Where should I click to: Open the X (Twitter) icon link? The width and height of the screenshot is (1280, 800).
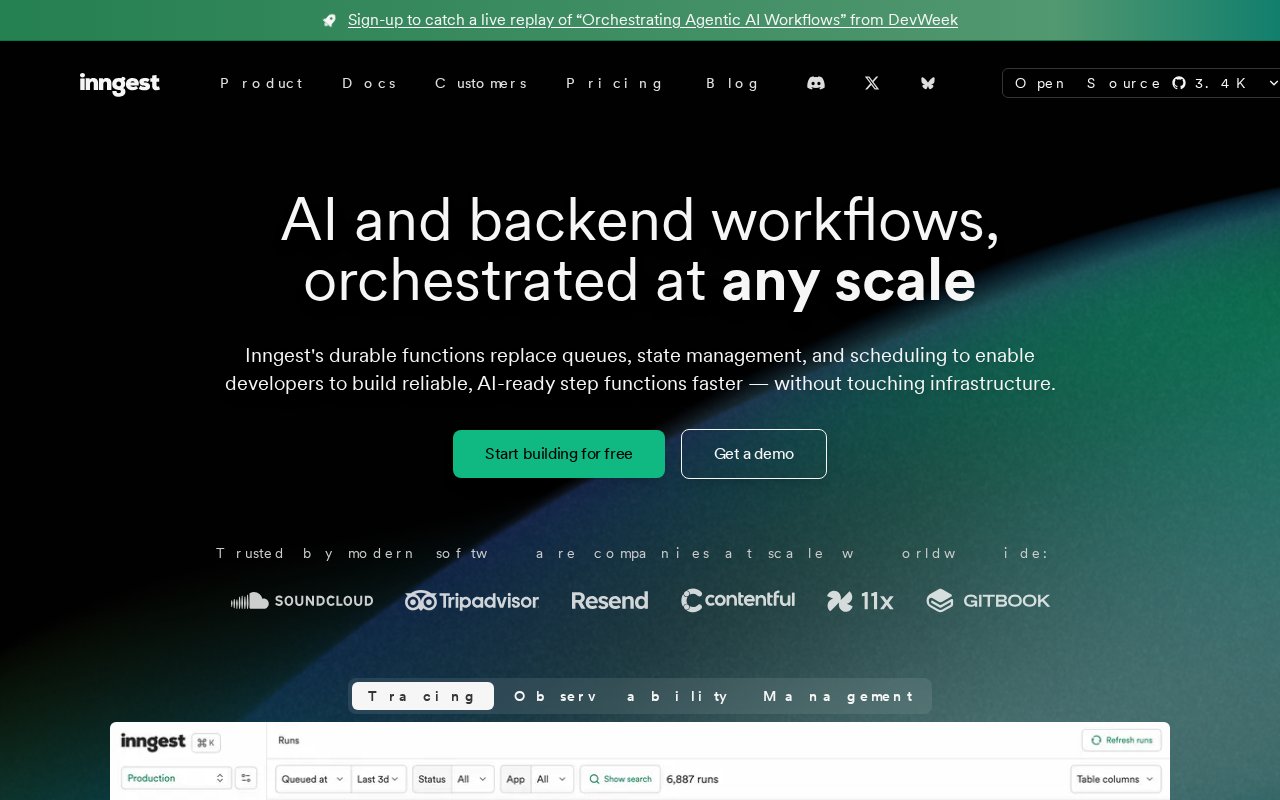click(x=872, y=83)
